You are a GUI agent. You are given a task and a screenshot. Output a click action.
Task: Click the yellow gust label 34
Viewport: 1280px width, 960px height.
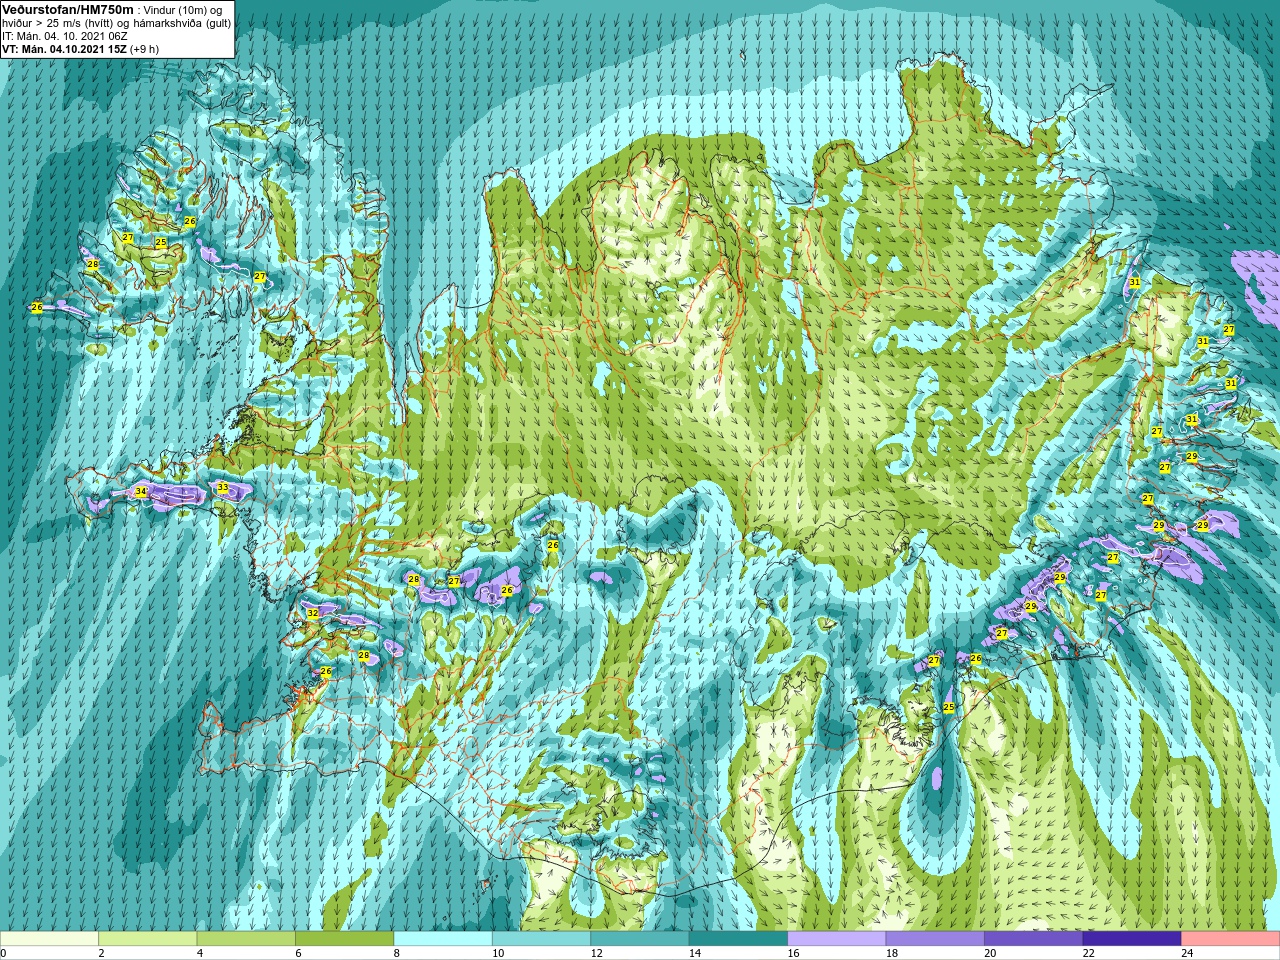click(141, 491)
